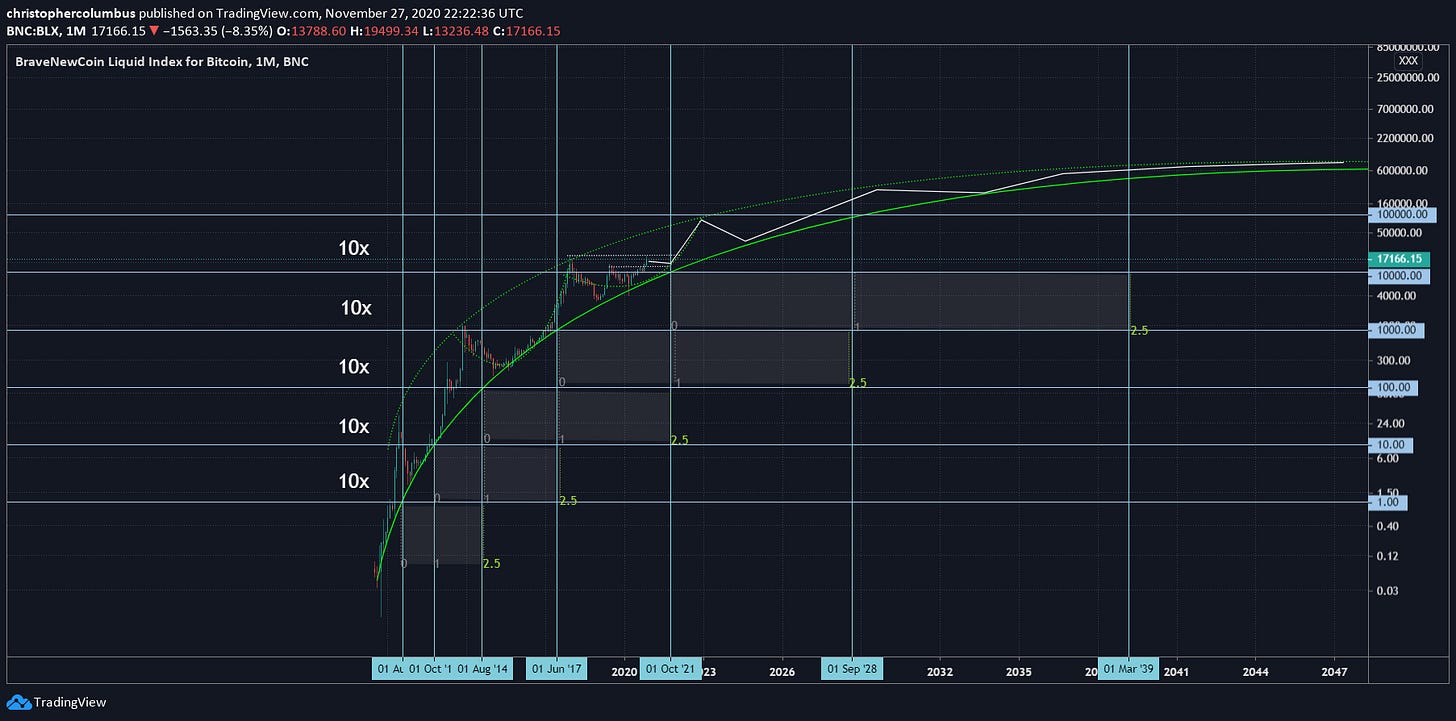Click the 2026 time axis label

[783, 671]
